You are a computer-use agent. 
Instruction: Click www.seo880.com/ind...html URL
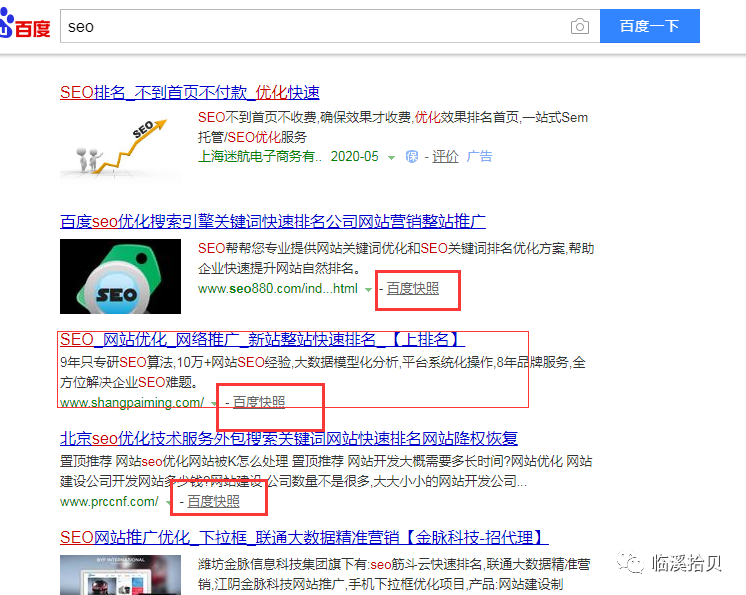coord(277,289)
